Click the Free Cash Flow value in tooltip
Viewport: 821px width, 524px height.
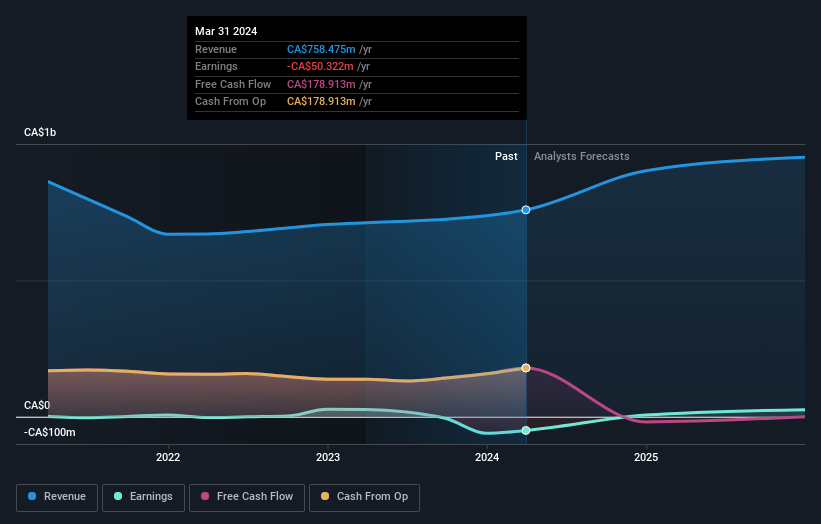[x=321, y=84]
